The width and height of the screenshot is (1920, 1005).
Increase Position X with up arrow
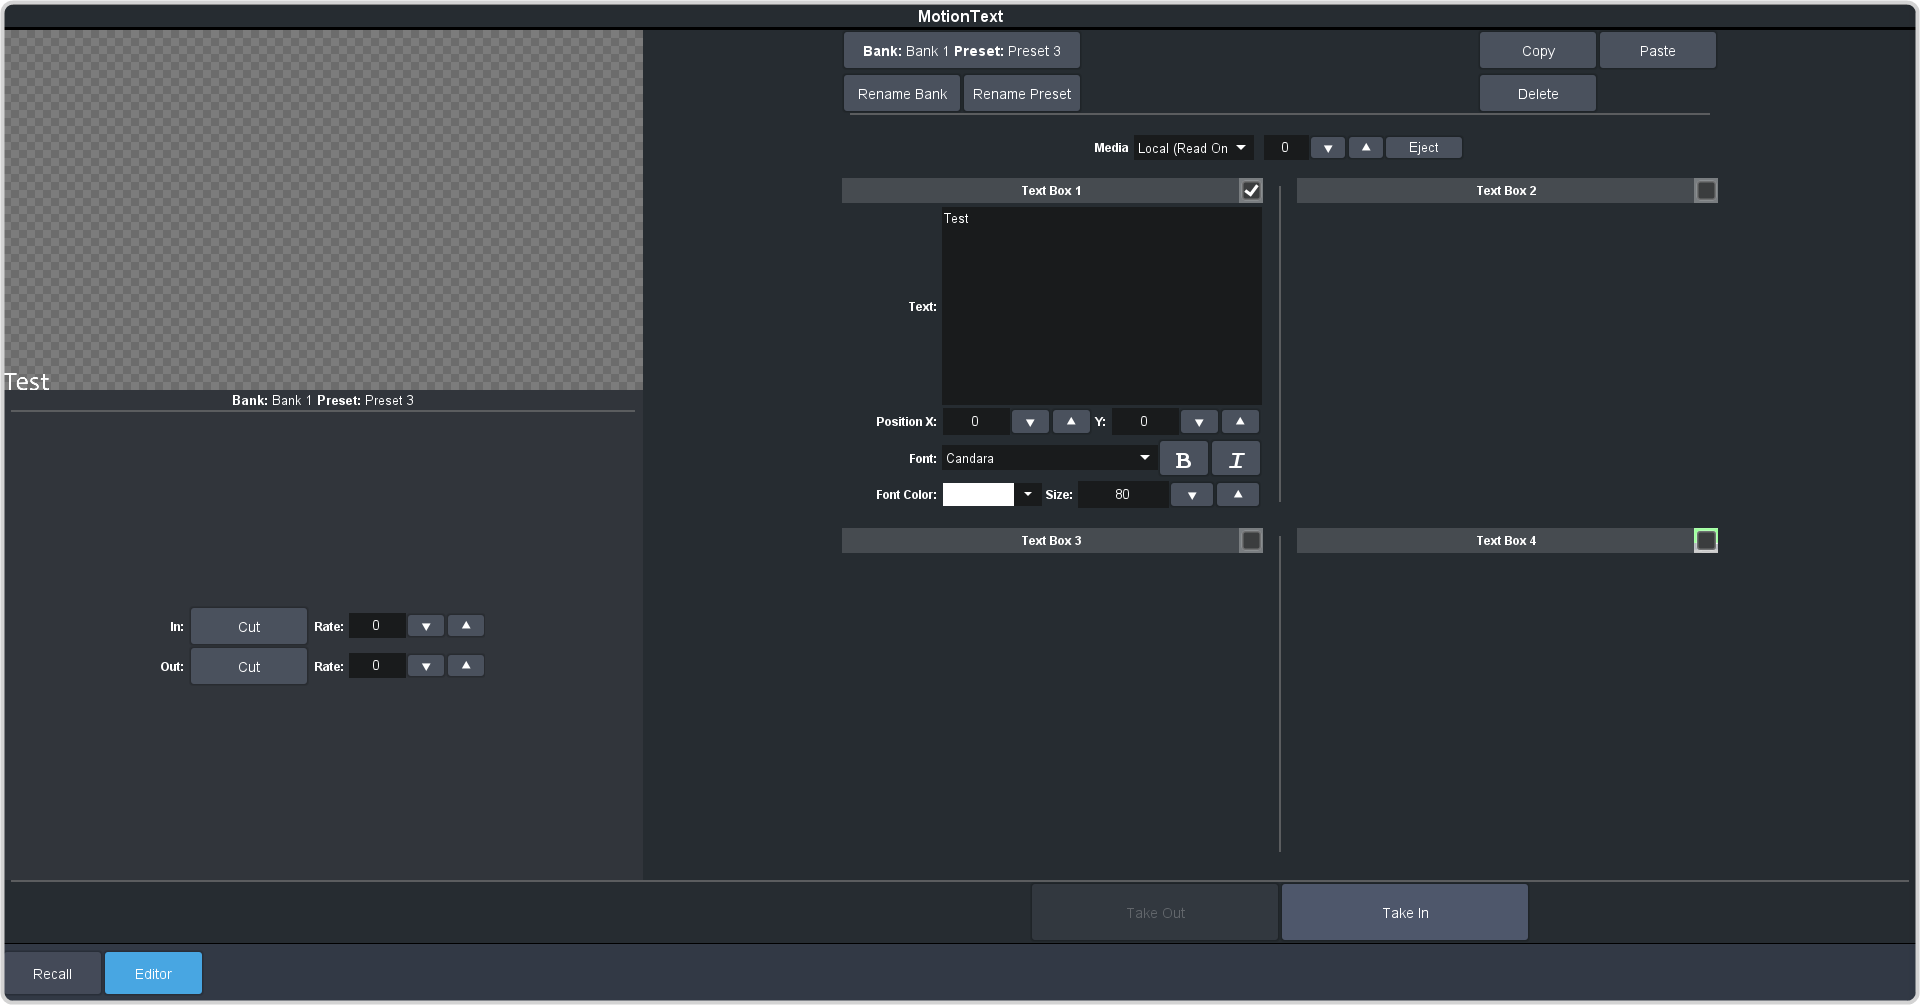click(1071, 422)
